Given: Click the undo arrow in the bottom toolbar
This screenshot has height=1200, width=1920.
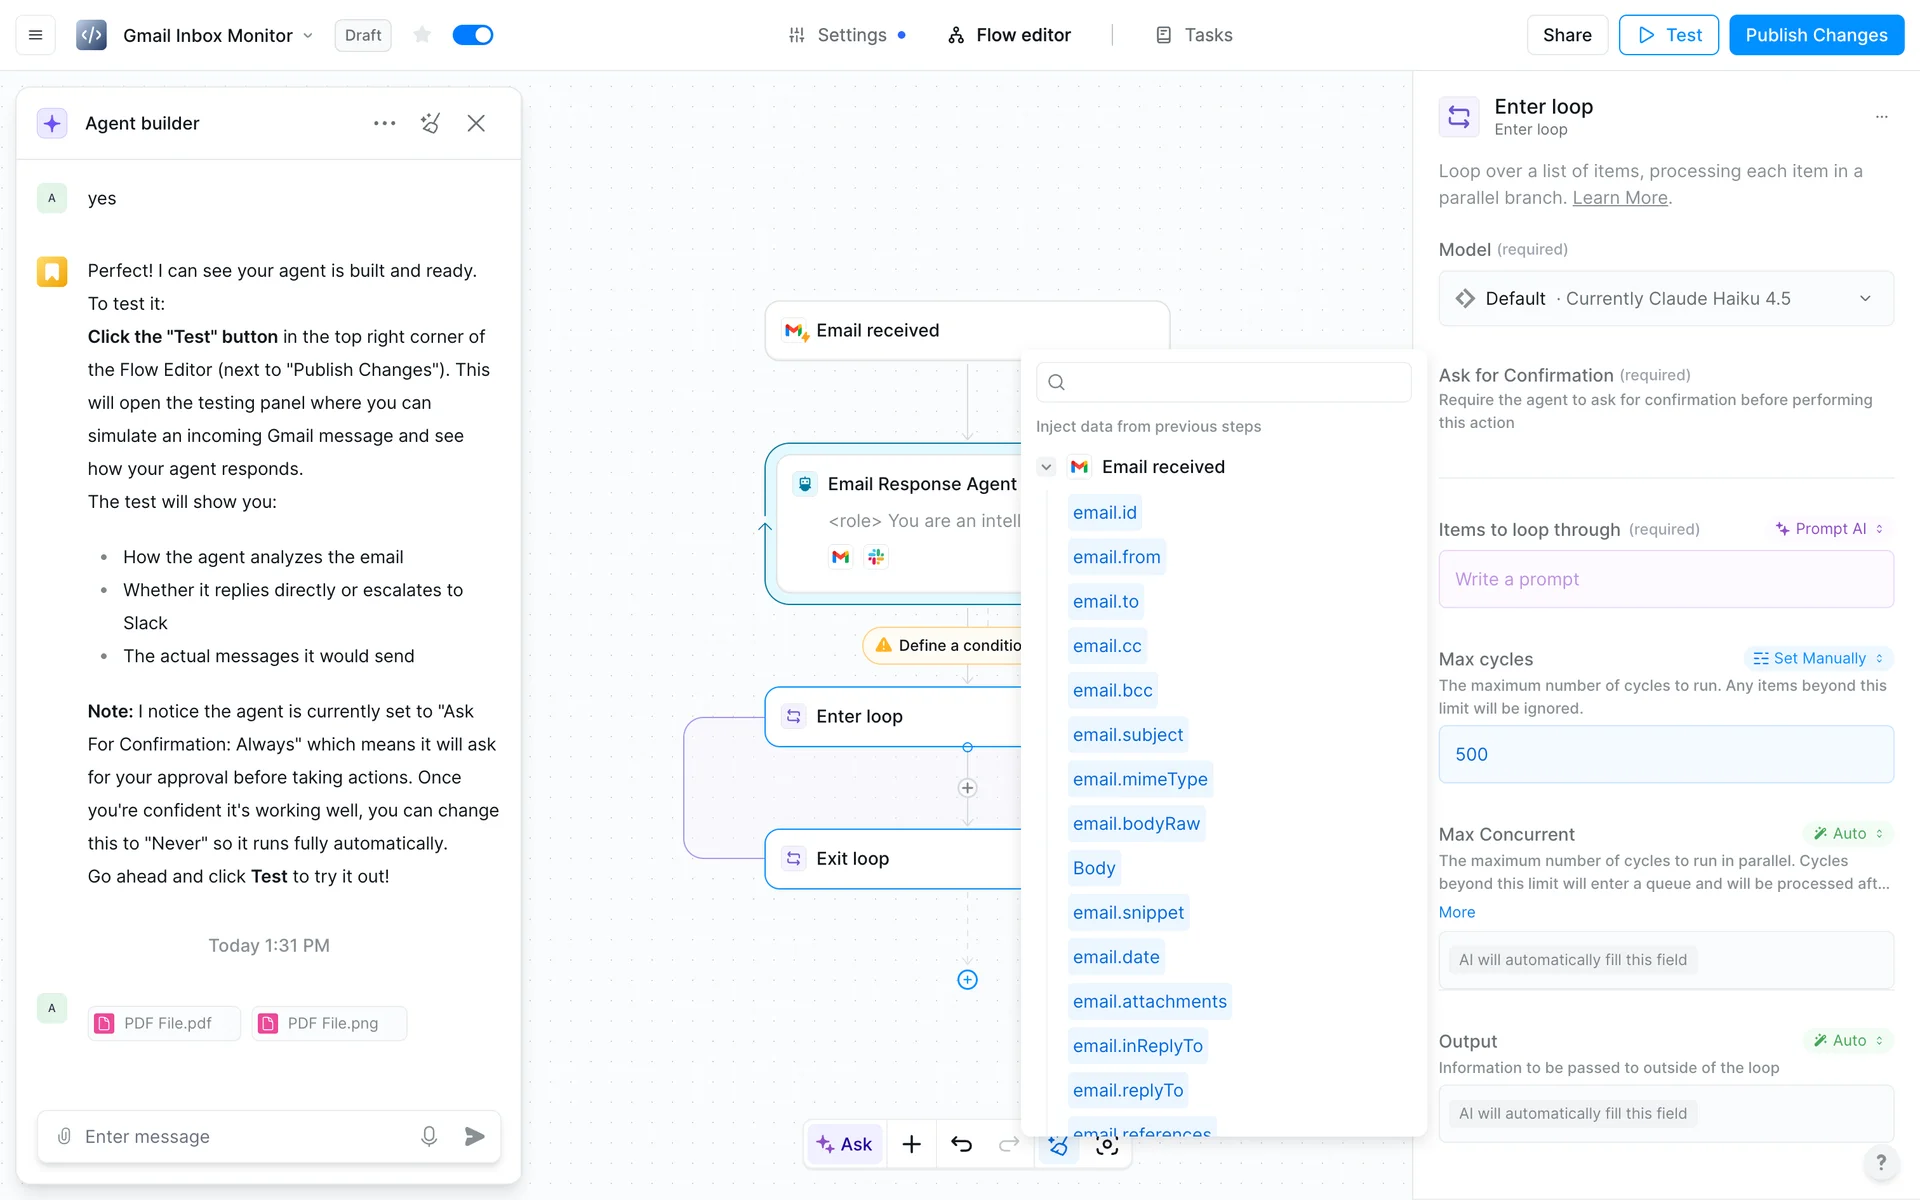Looking at the screenshot, I should pos(961,1144).
